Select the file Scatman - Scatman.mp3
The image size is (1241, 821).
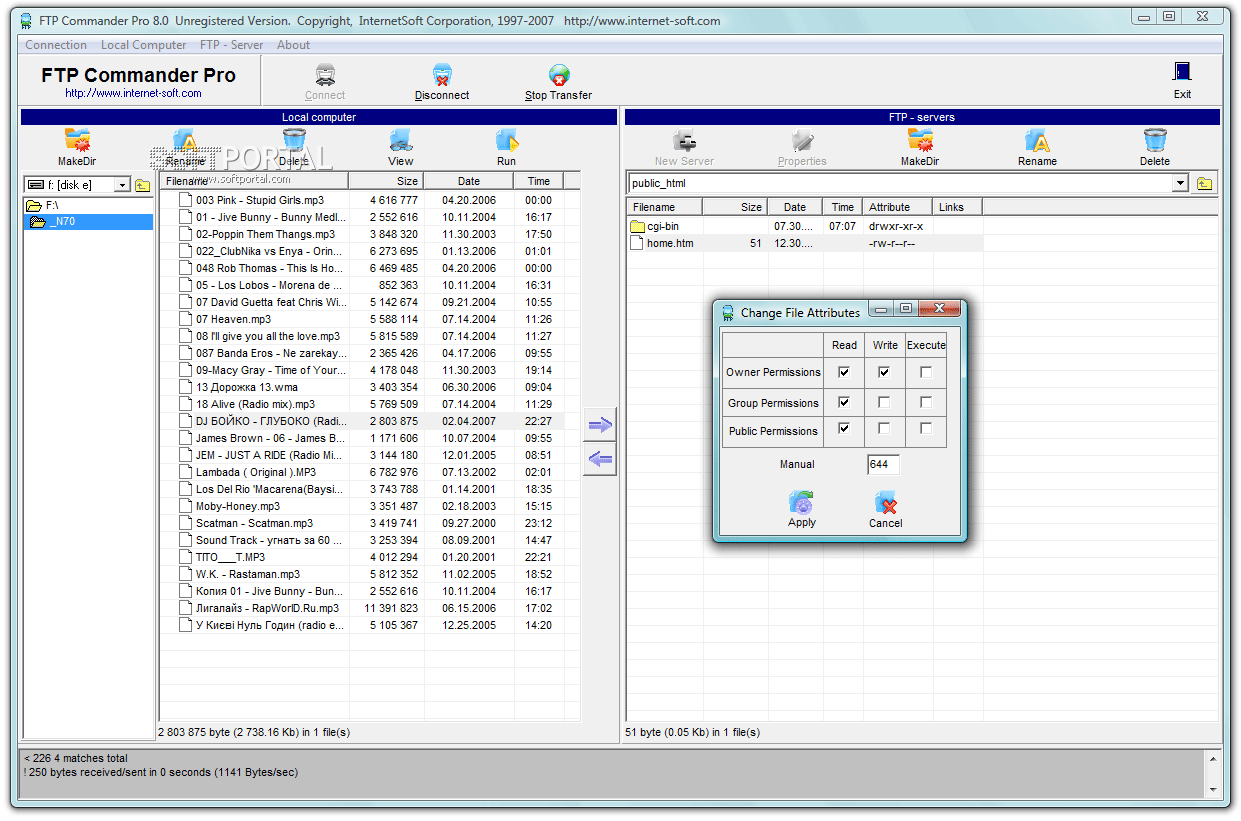pos(254,523)
